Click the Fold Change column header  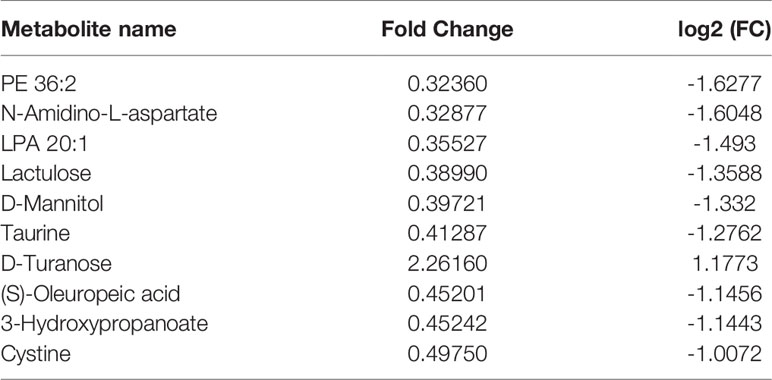(x=447, y=30)
